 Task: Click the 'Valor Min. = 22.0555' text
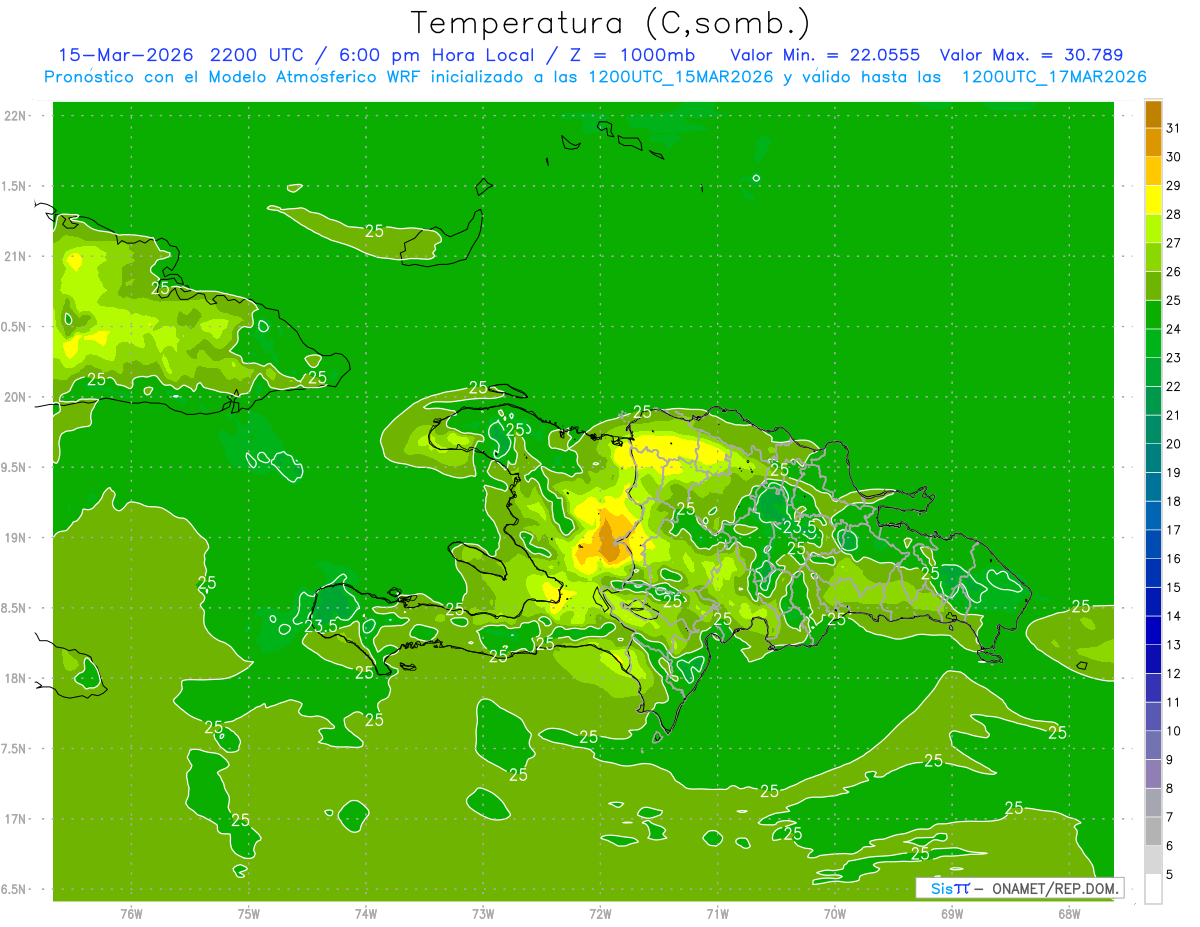point(824,55)
